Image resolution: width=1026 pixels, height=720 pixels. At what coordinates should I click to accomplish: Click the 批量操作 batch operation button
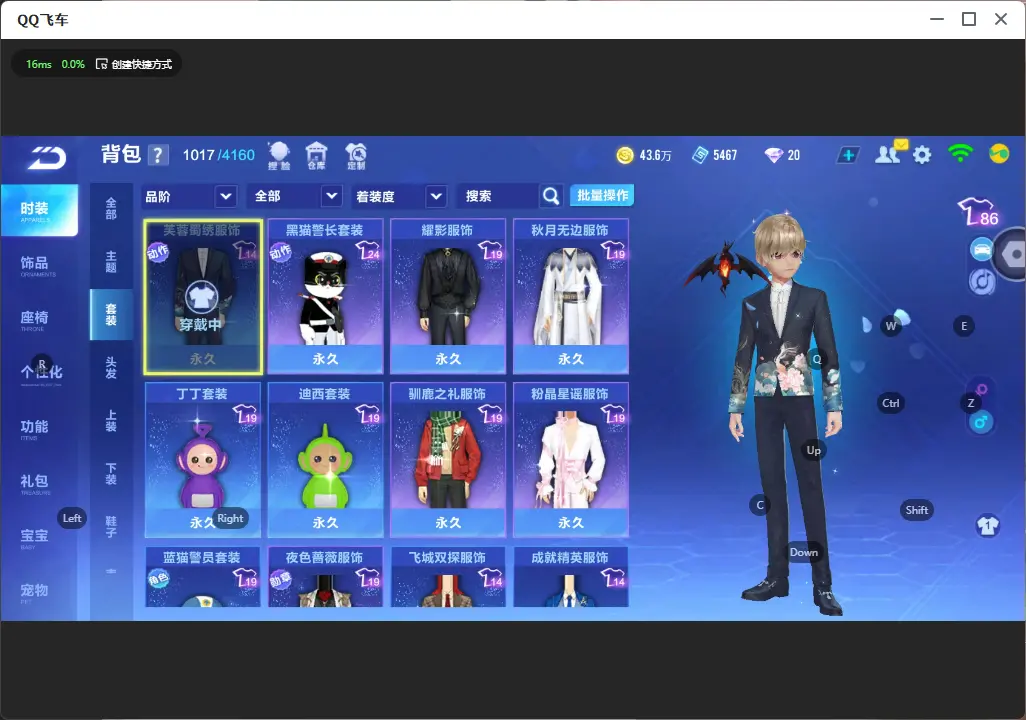click(602, 195)
